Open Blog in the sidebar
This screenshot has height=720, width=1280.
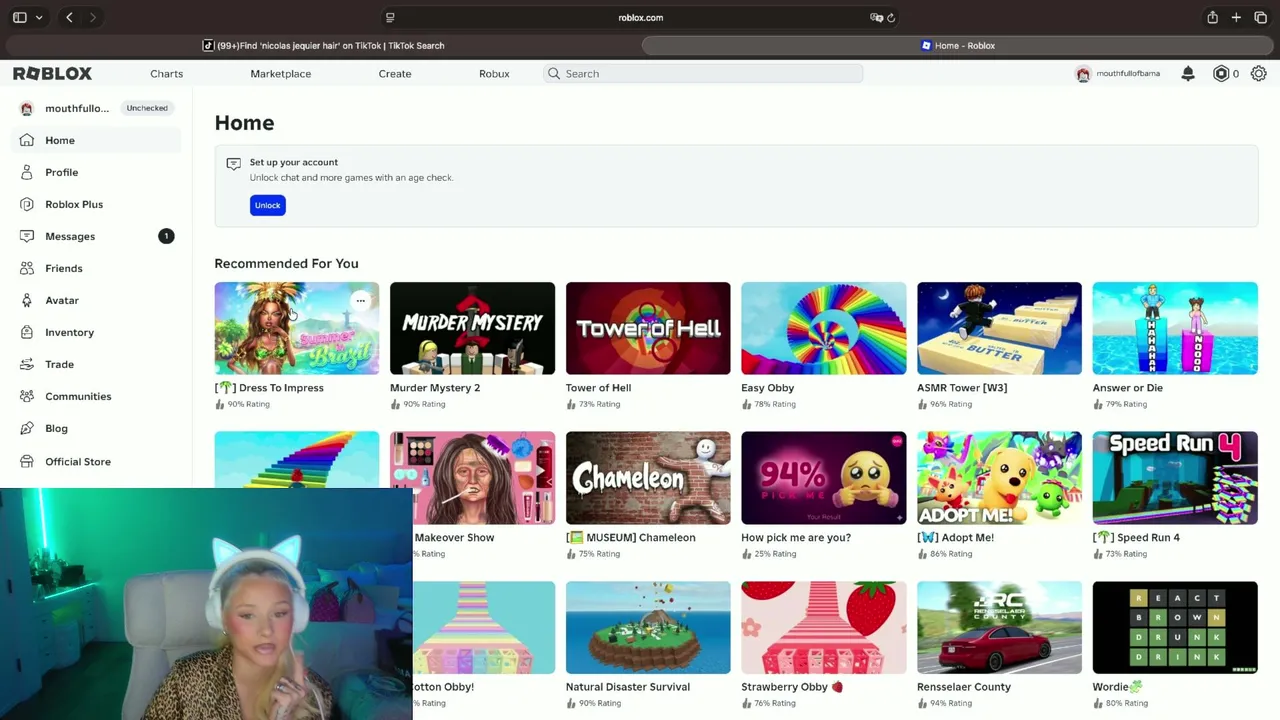96,428
